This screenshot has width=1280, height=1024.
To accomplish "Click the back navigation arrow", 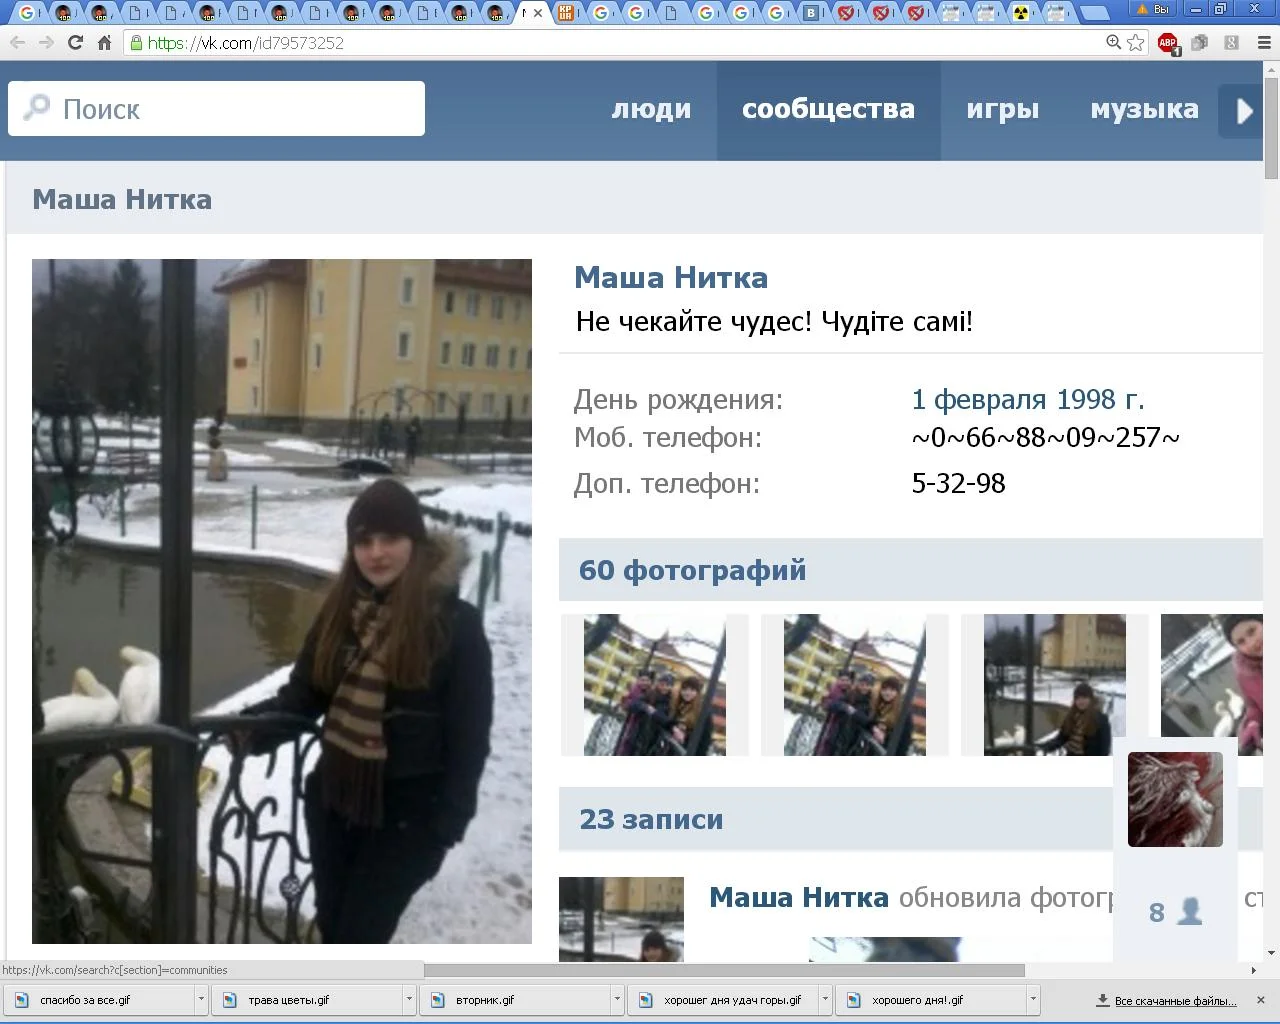I will pos(18,43).
